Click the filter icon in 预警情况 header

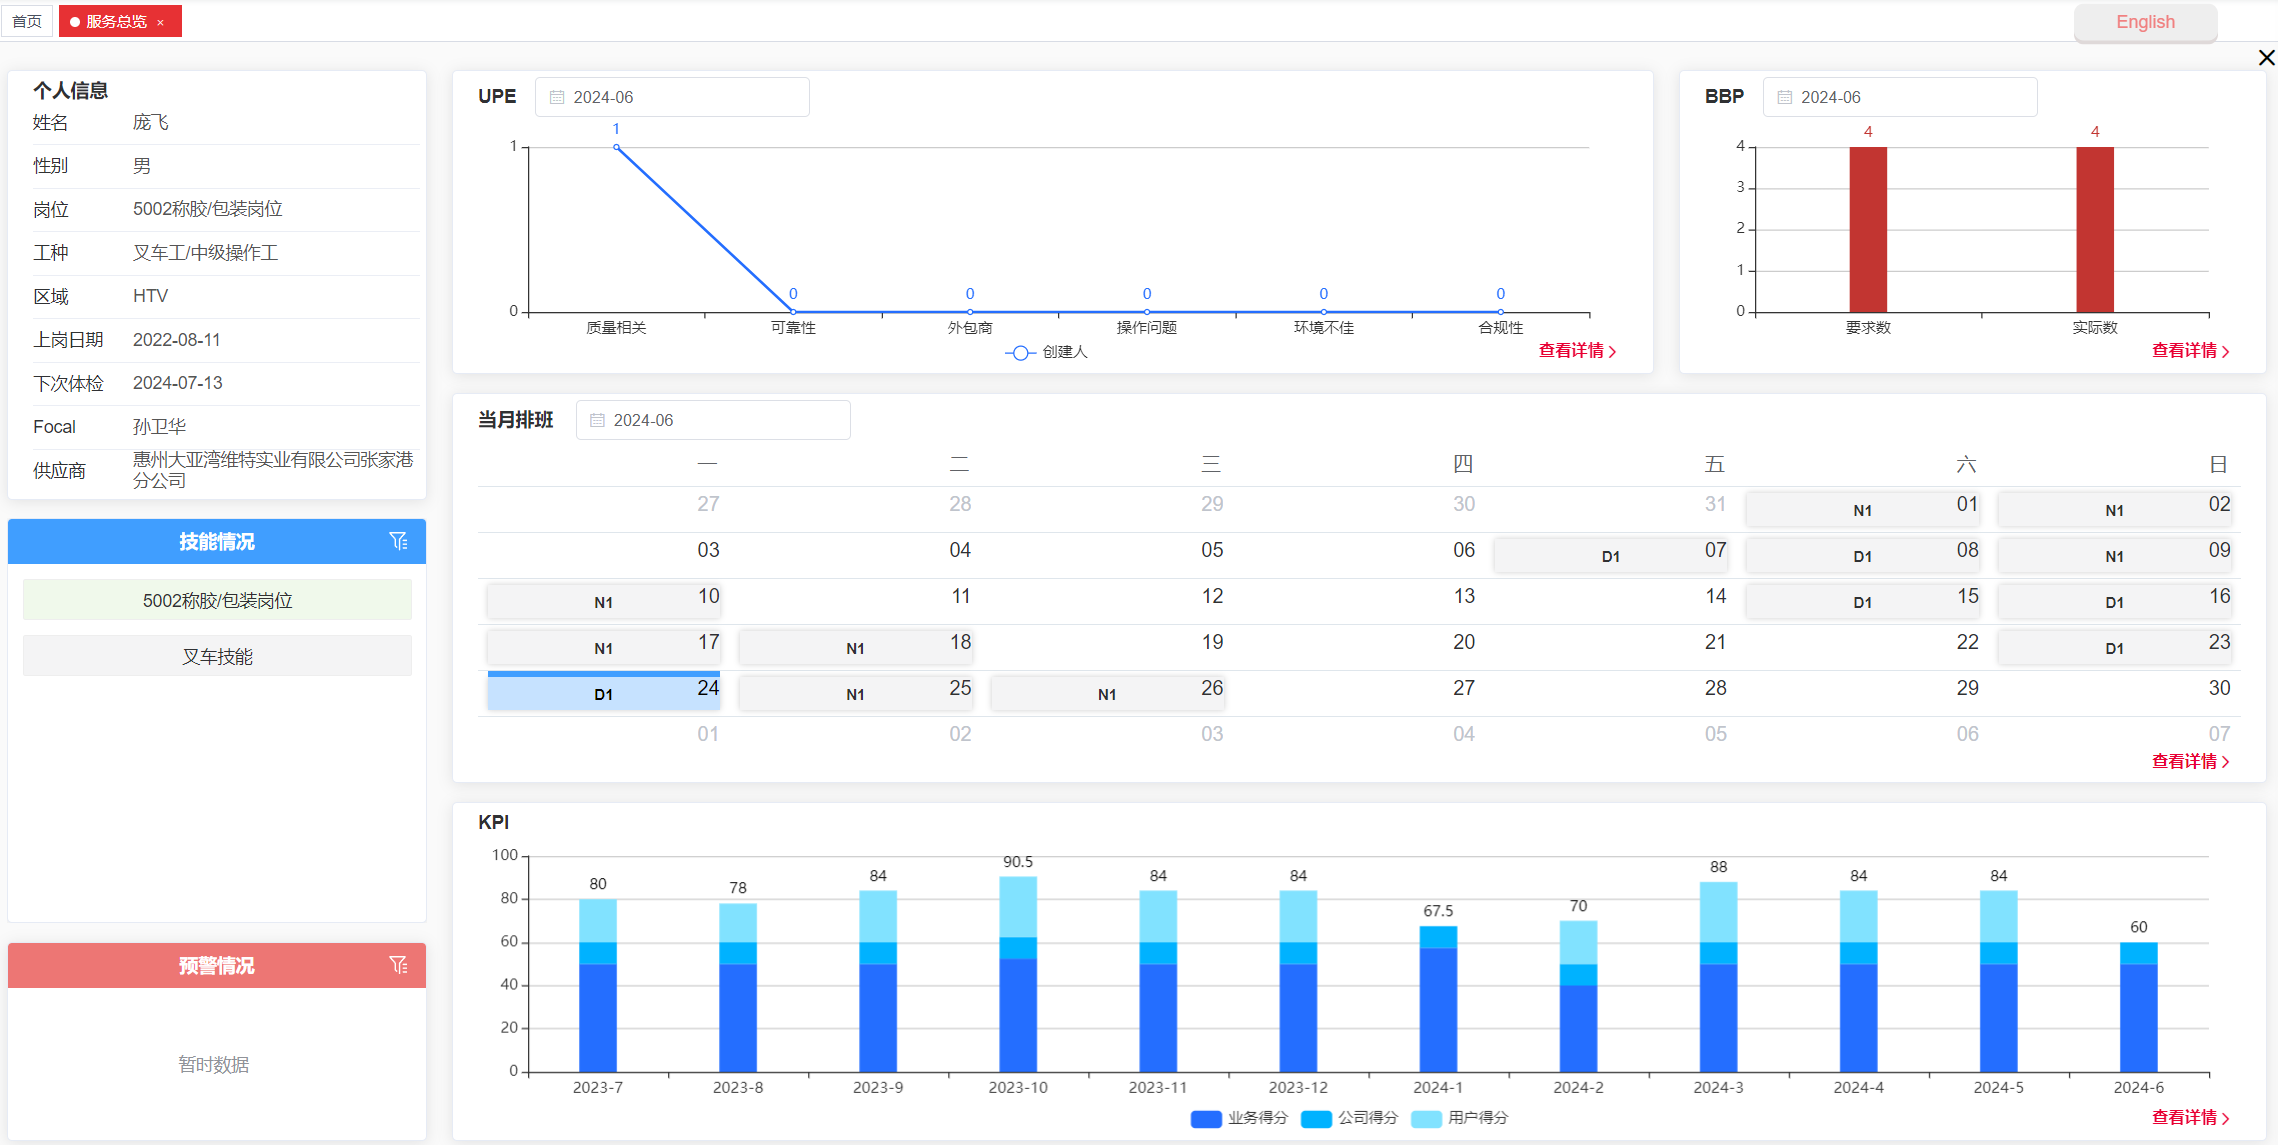[398, 965]
